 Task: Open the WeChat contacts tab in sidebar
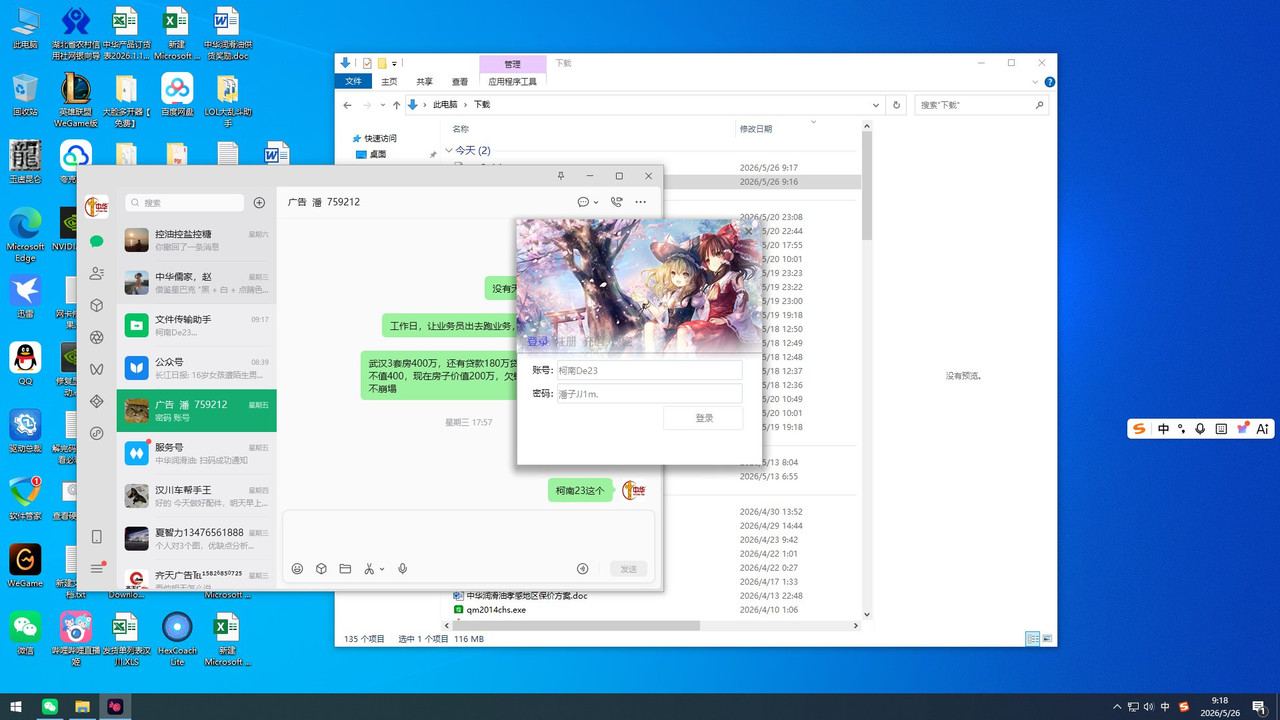97,273
